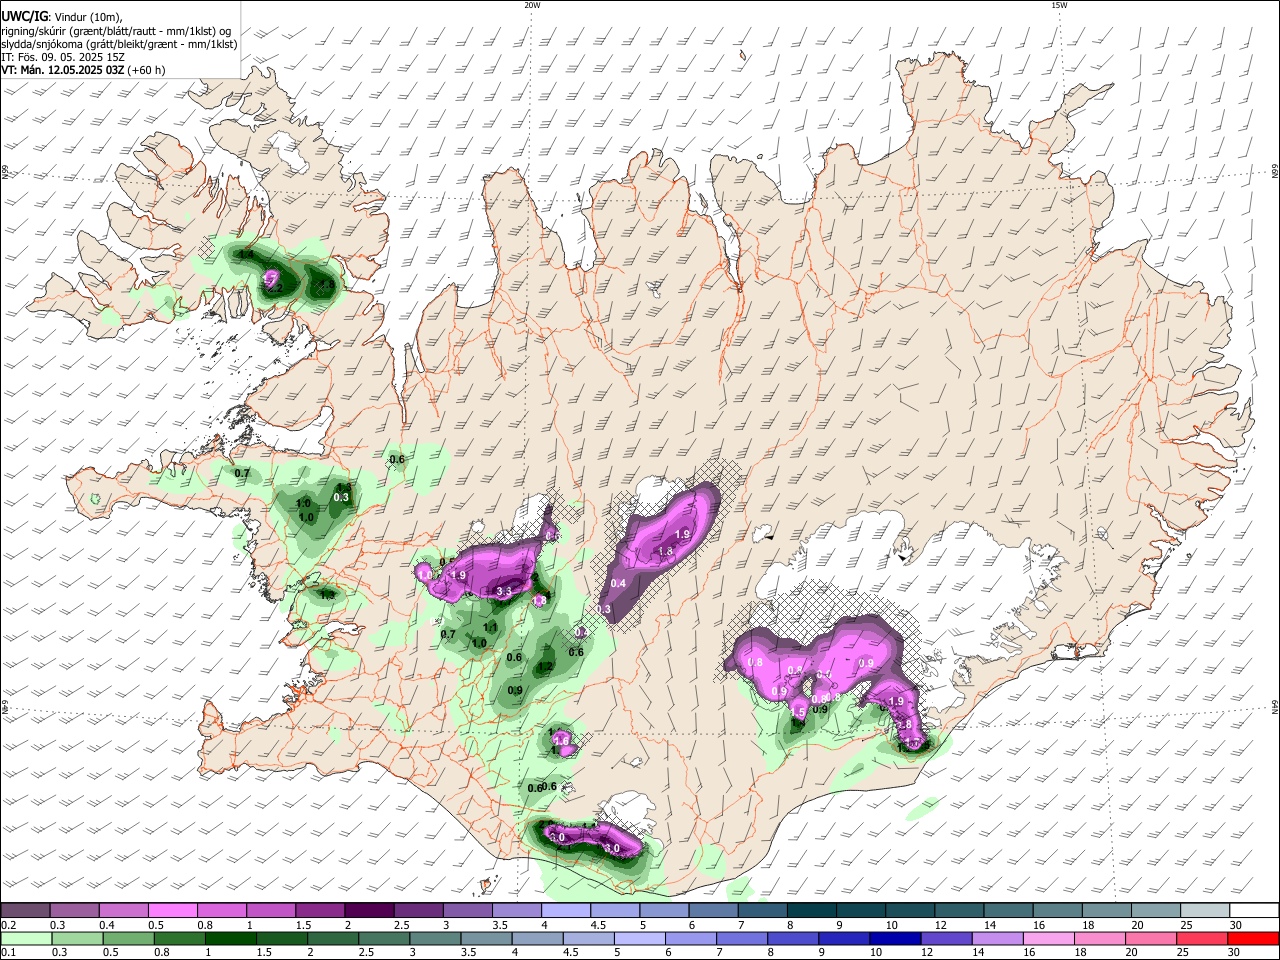1280x960 pixels.
Task: Select the bright red rain swatch starting at 30
Action: point(1254,938)
